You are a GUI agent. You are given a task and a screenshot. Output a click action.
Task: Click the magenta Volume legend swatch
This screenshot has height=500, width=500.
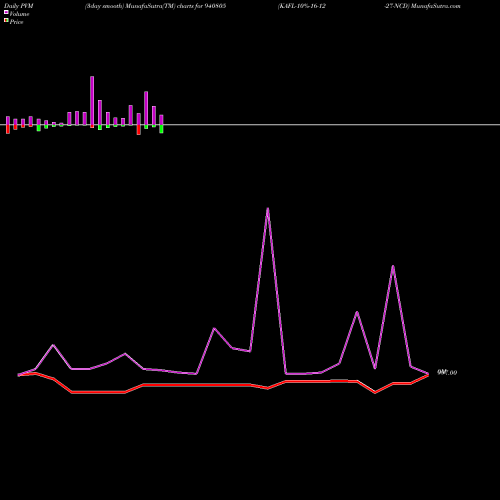click(x=6, y=13)
